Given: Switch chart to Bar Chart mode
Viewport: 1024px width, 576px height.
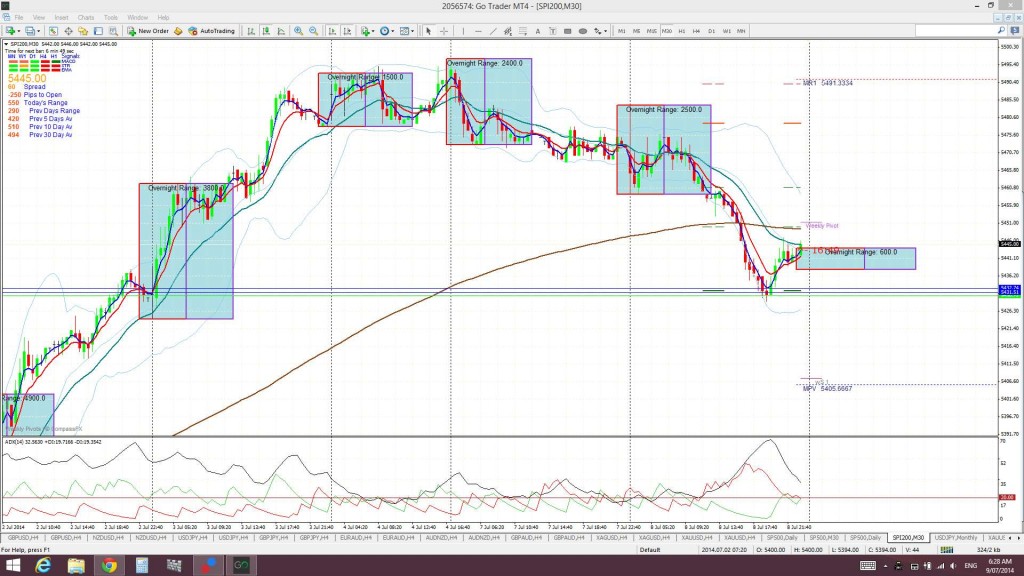Looking at the screenshot, I should click(x=251, y=31).
